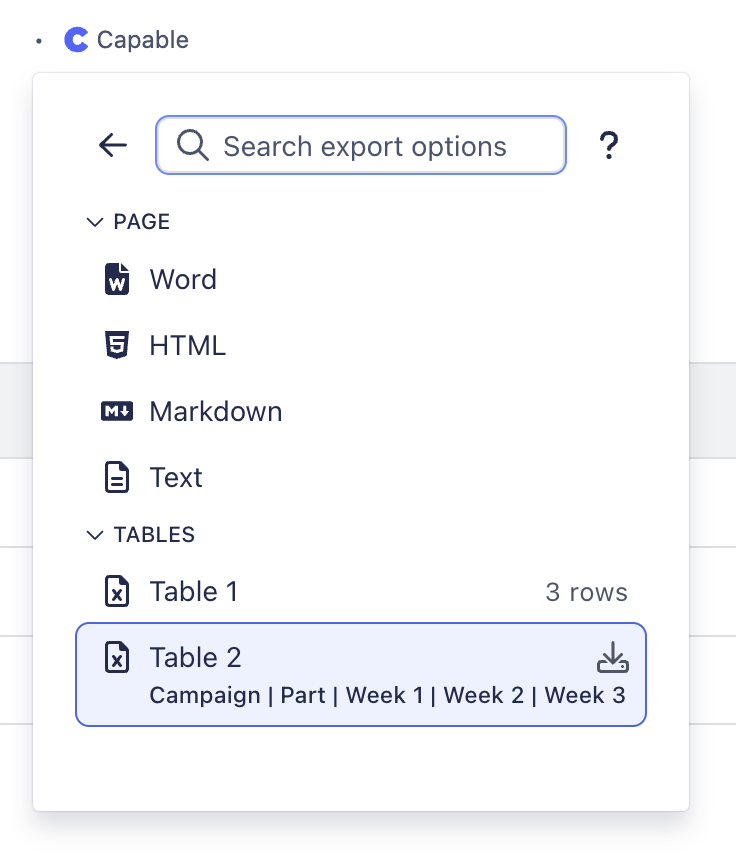The height and width of the screenshot is (856, 736).
Task: Click the magnifying glass search icon
Action: coord(192,146)
